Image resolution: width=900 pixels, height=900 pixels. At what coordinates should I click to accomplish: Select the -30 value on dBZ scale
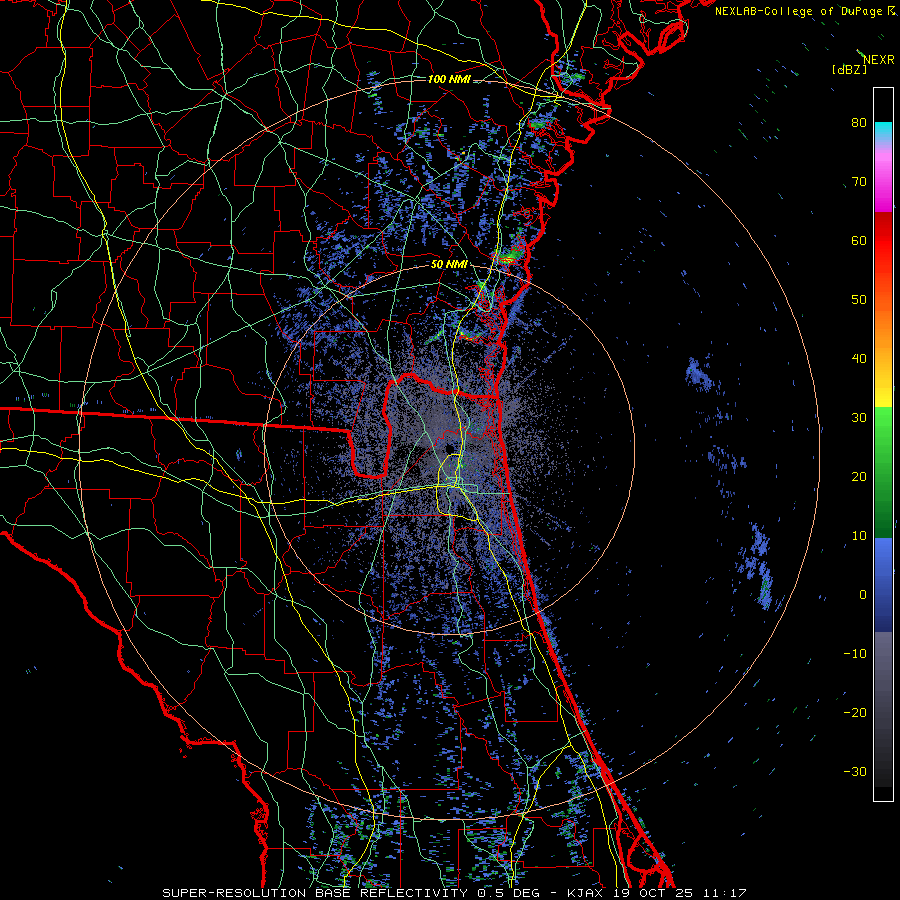click(855, 771)
